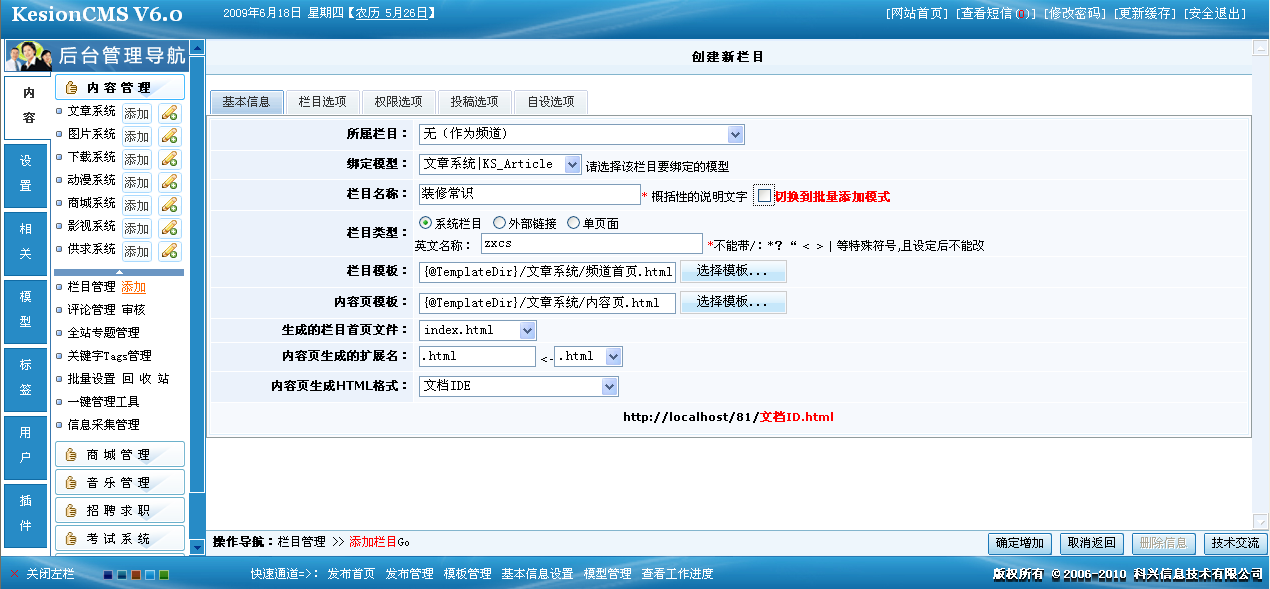1270x589 pixels.
Task: Click 选择模板 button for 内容页模板
Action: pos(733,302)
